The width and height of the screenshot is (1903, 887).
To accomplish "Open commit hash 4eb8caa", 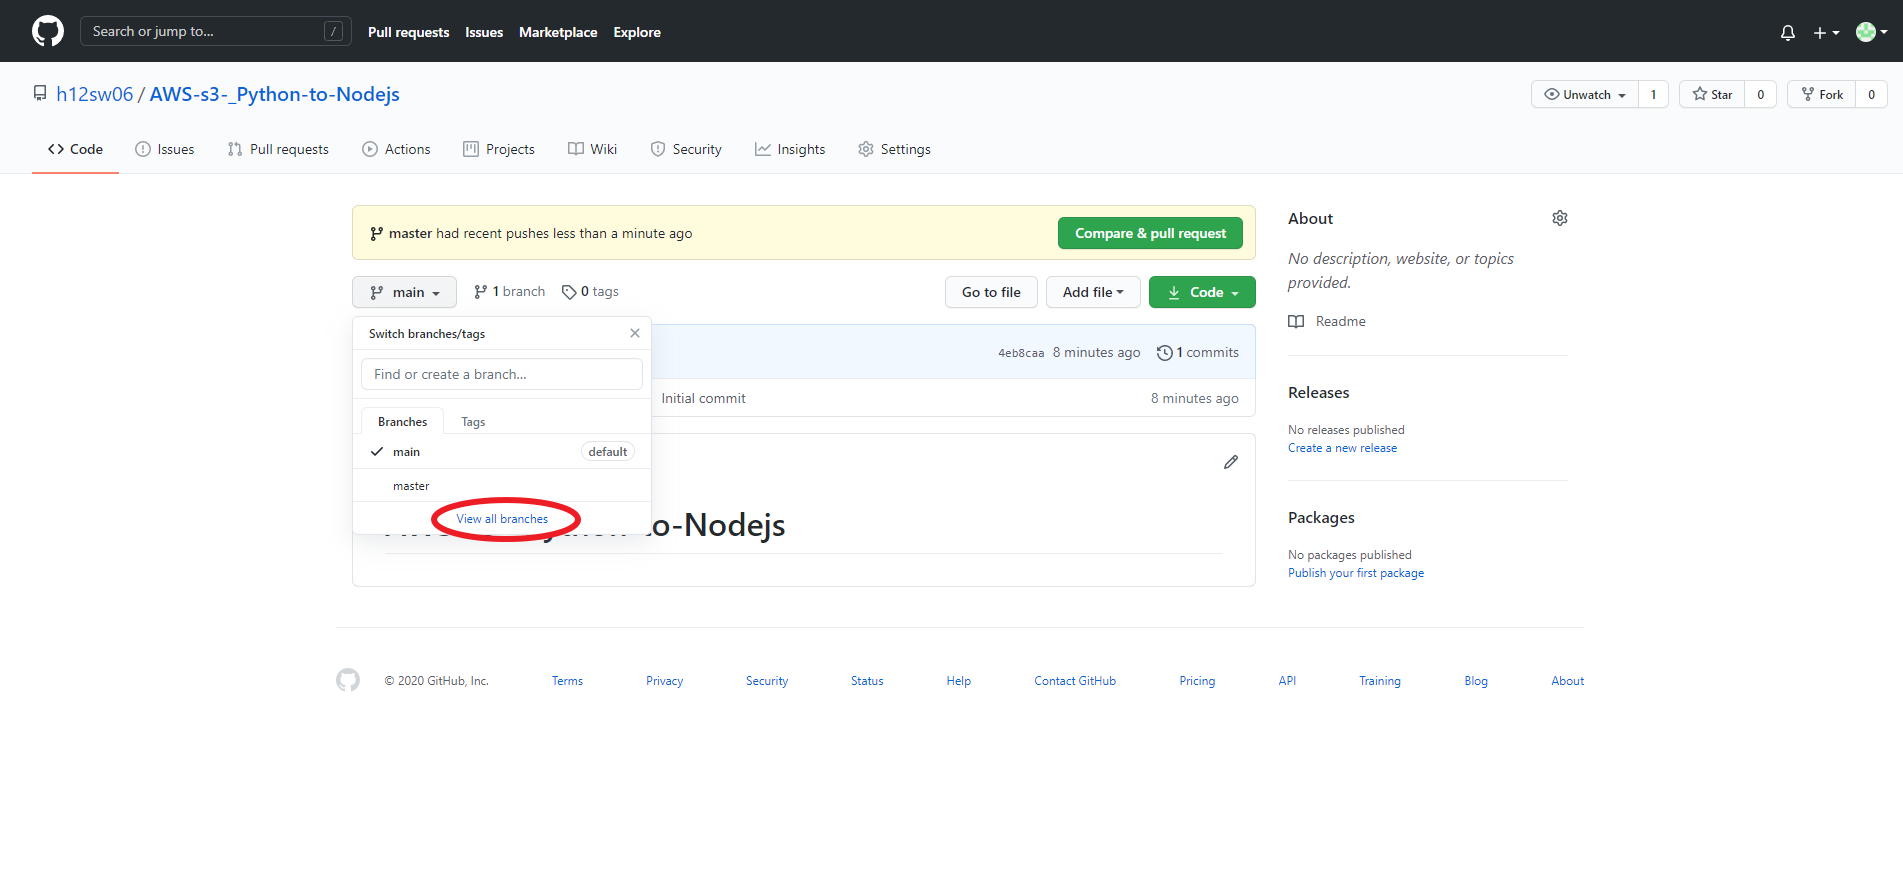I will tap(1021, 353).
